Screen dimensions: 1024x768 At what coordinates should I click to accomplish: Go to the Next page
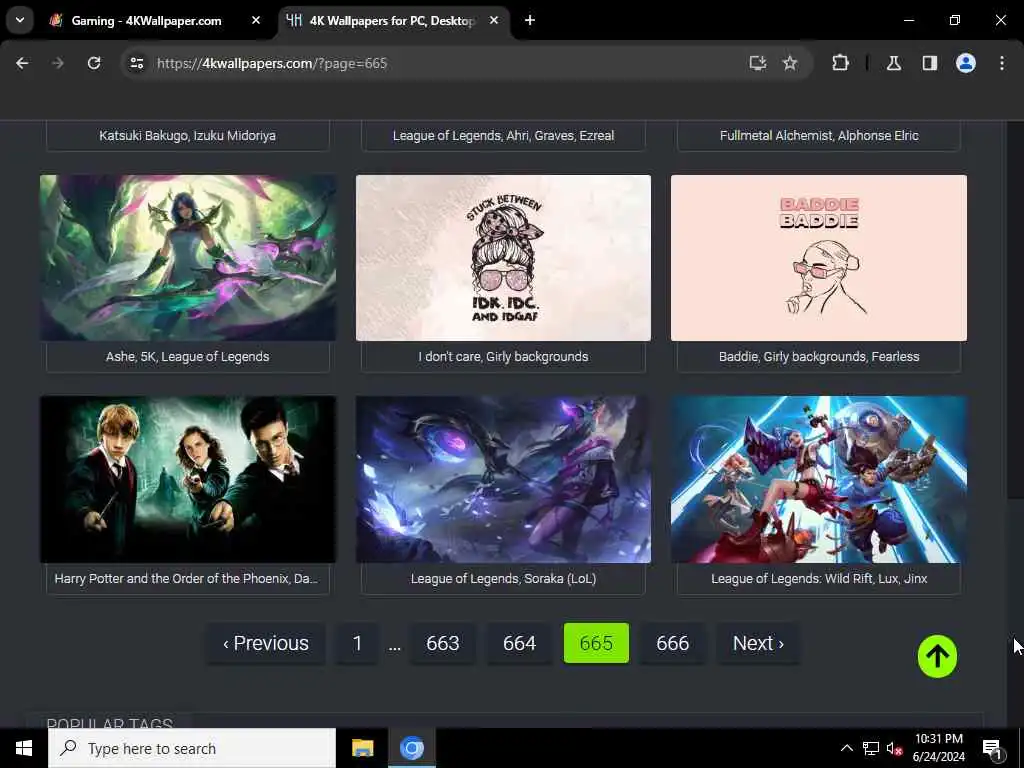[758, 643]
